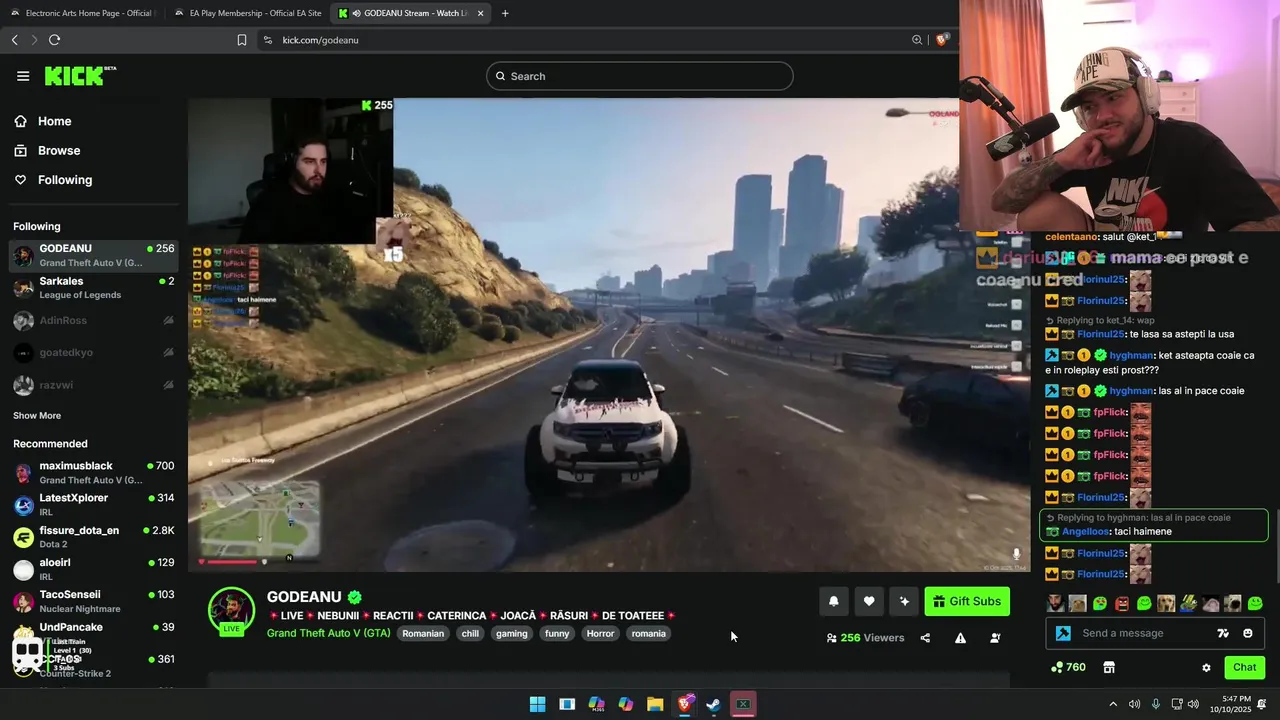This screenshot has width=1280, height=720.
Task: Toggle the follow heart button
Action: (x=869, y=601)
